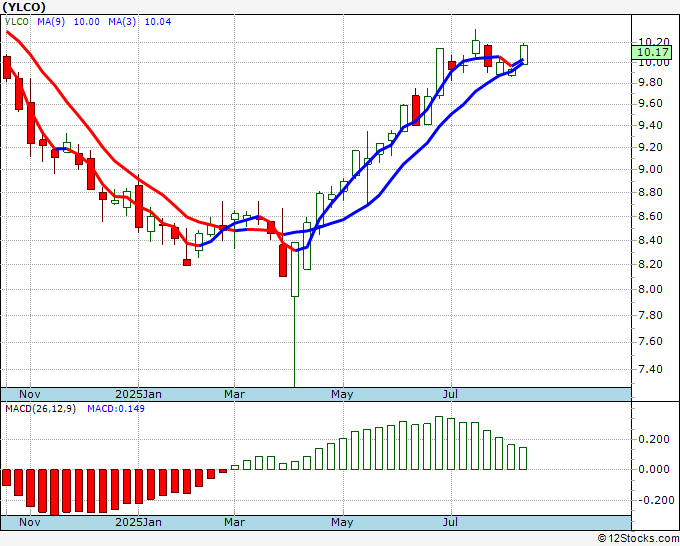Click the 9.00 price axis label
Viewport: 680px width, 546px height.
[651, 169]
